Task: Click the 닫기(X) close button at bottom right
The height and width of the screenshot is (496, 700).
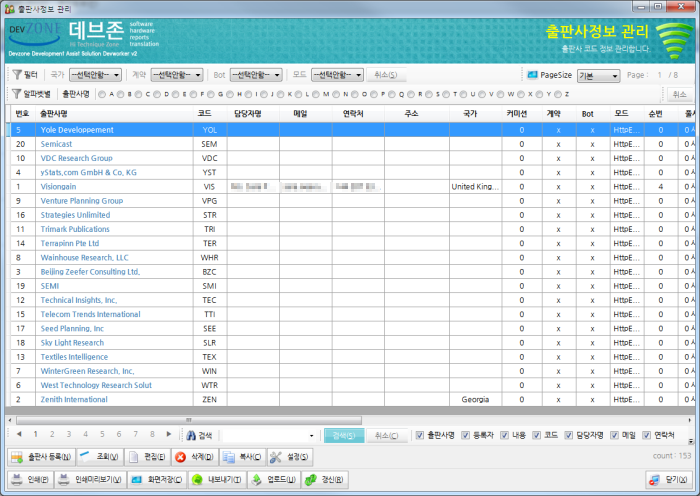Action: [x=669, y=479]
